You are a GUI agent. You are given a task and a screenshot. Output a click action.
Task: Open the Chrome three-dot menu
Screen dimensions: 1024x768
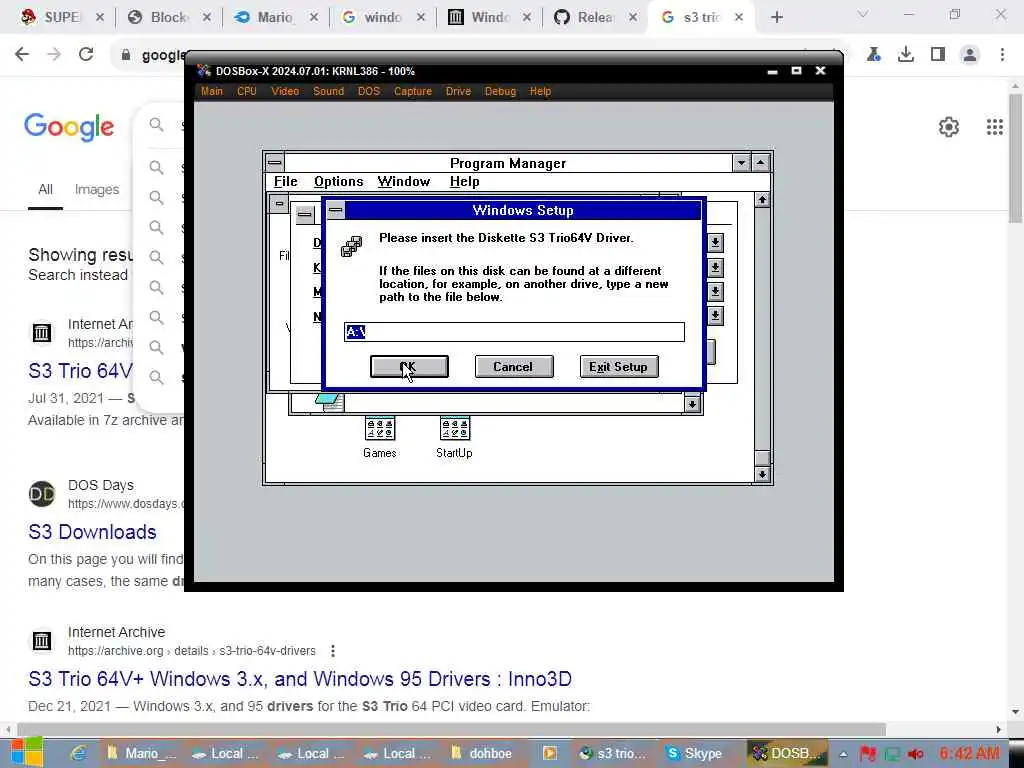point(1002,54)
